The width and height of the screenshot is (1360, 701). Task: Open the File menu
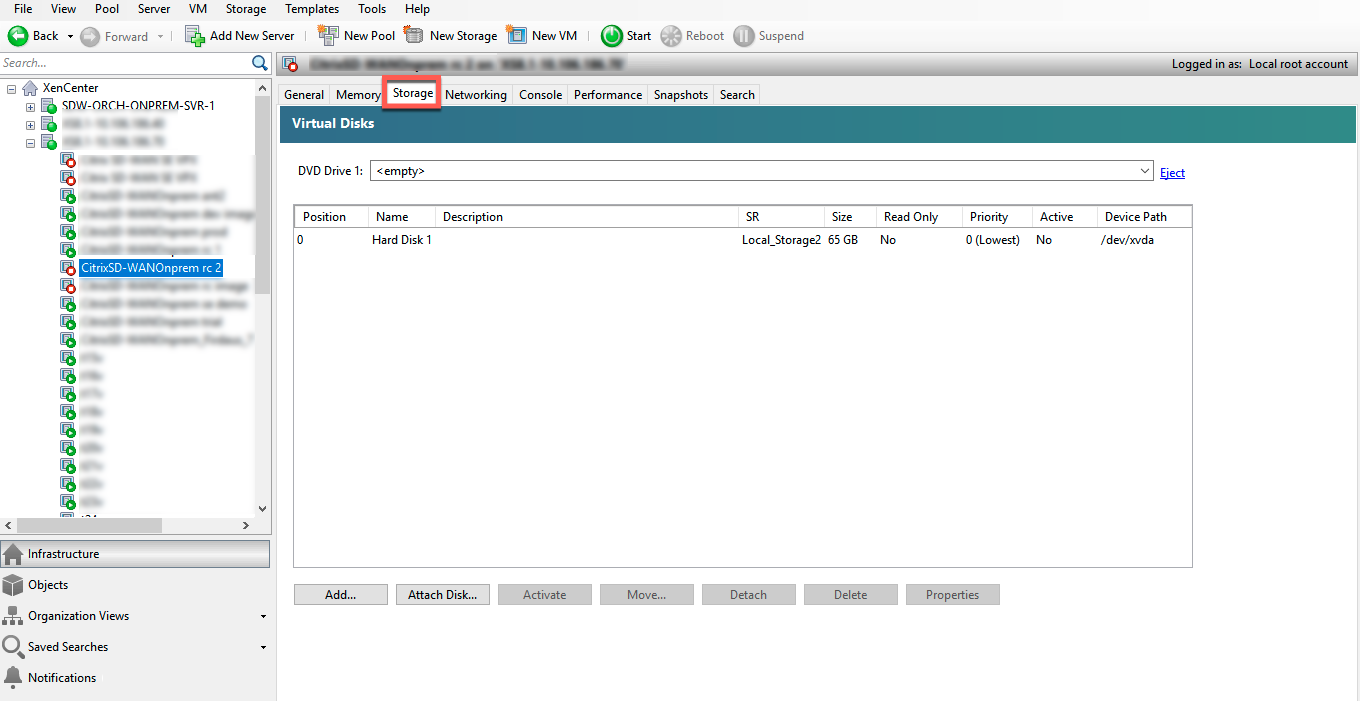tap(23, 9)
